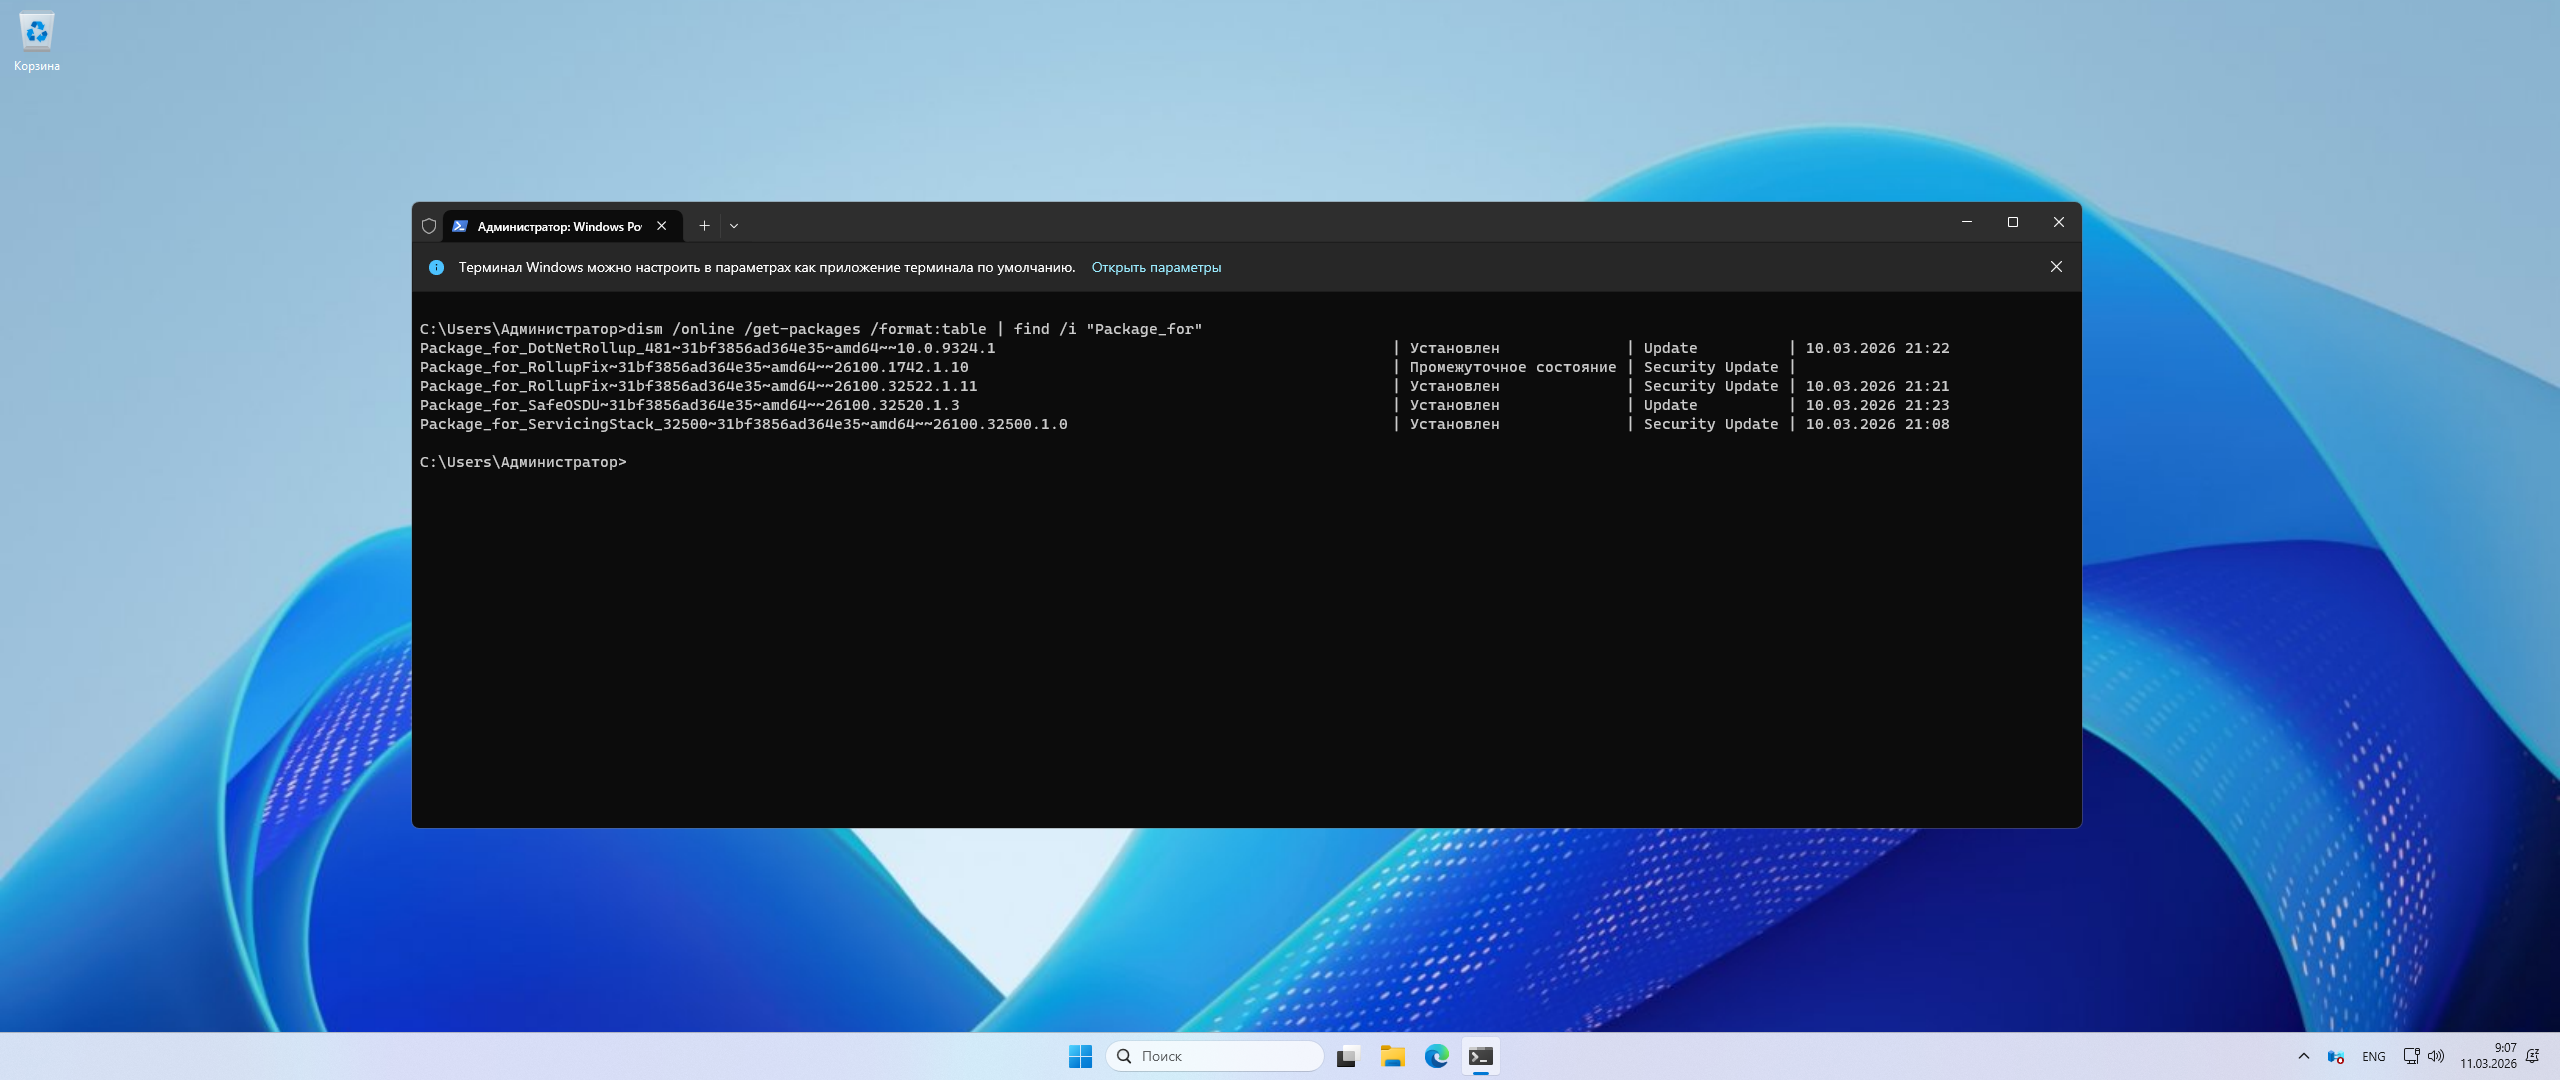Open Microsoft Edge from the taskbar
Viewport: 2560px width, 1080px height.
(x=1436, y=1056)
